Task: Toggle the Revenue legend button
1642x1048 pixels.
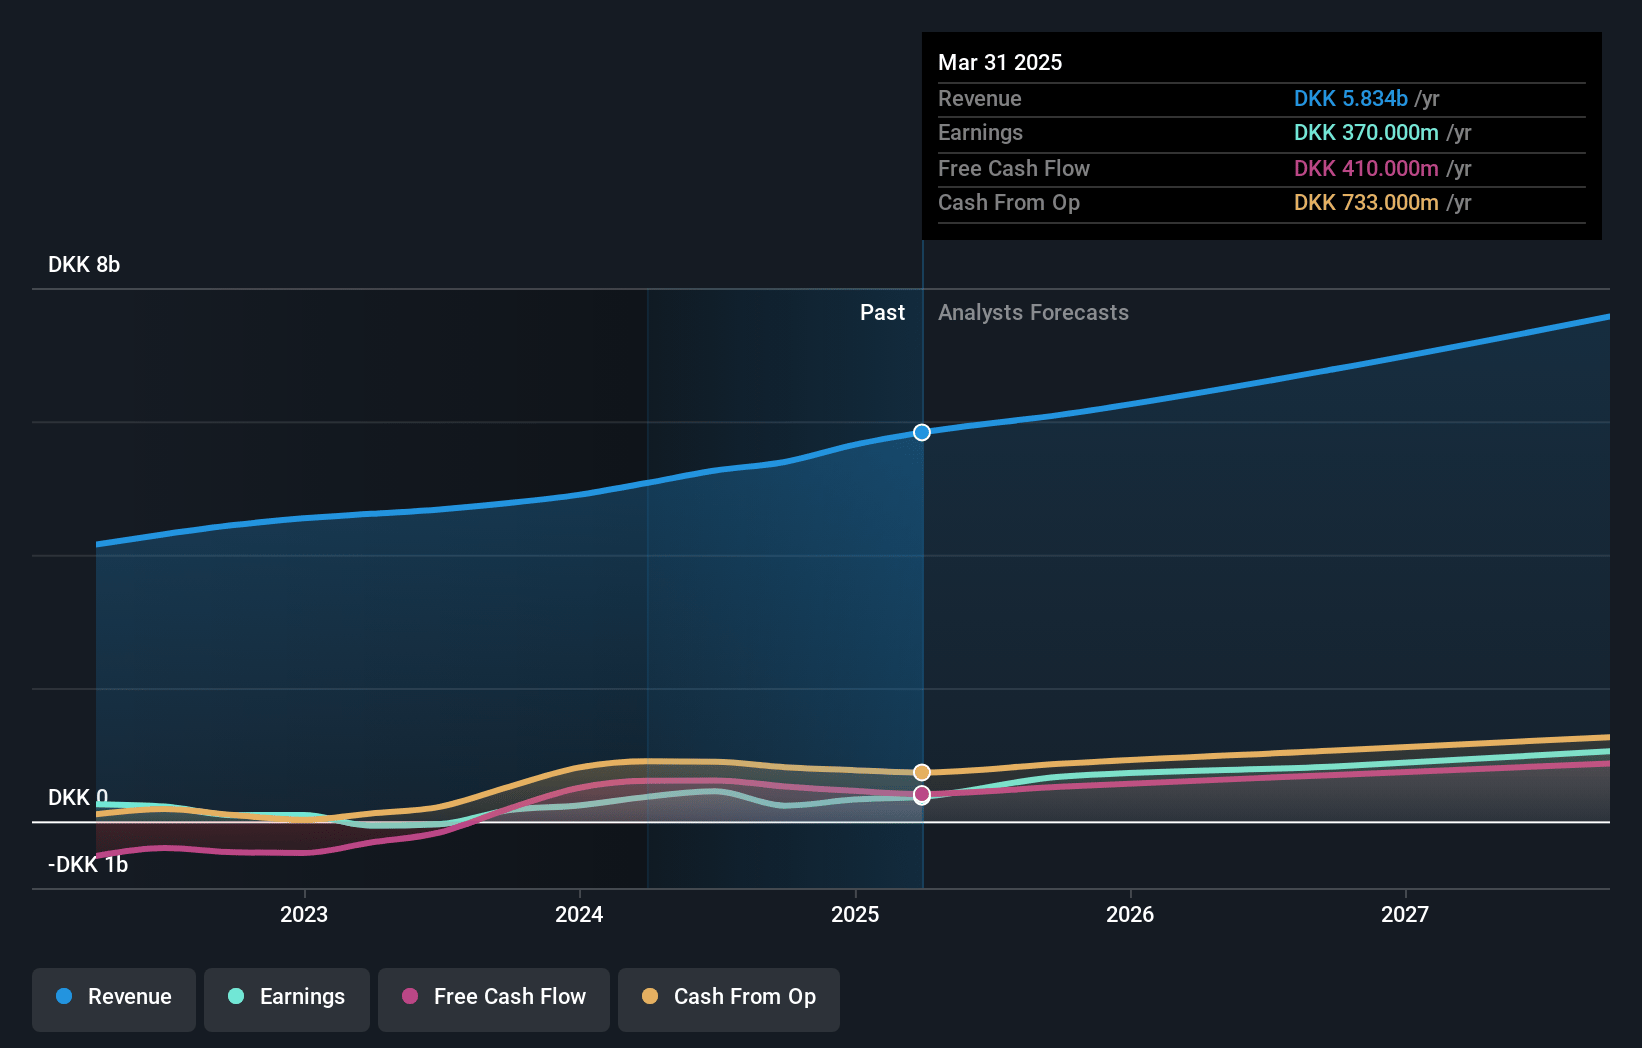Action: (114, 999)
